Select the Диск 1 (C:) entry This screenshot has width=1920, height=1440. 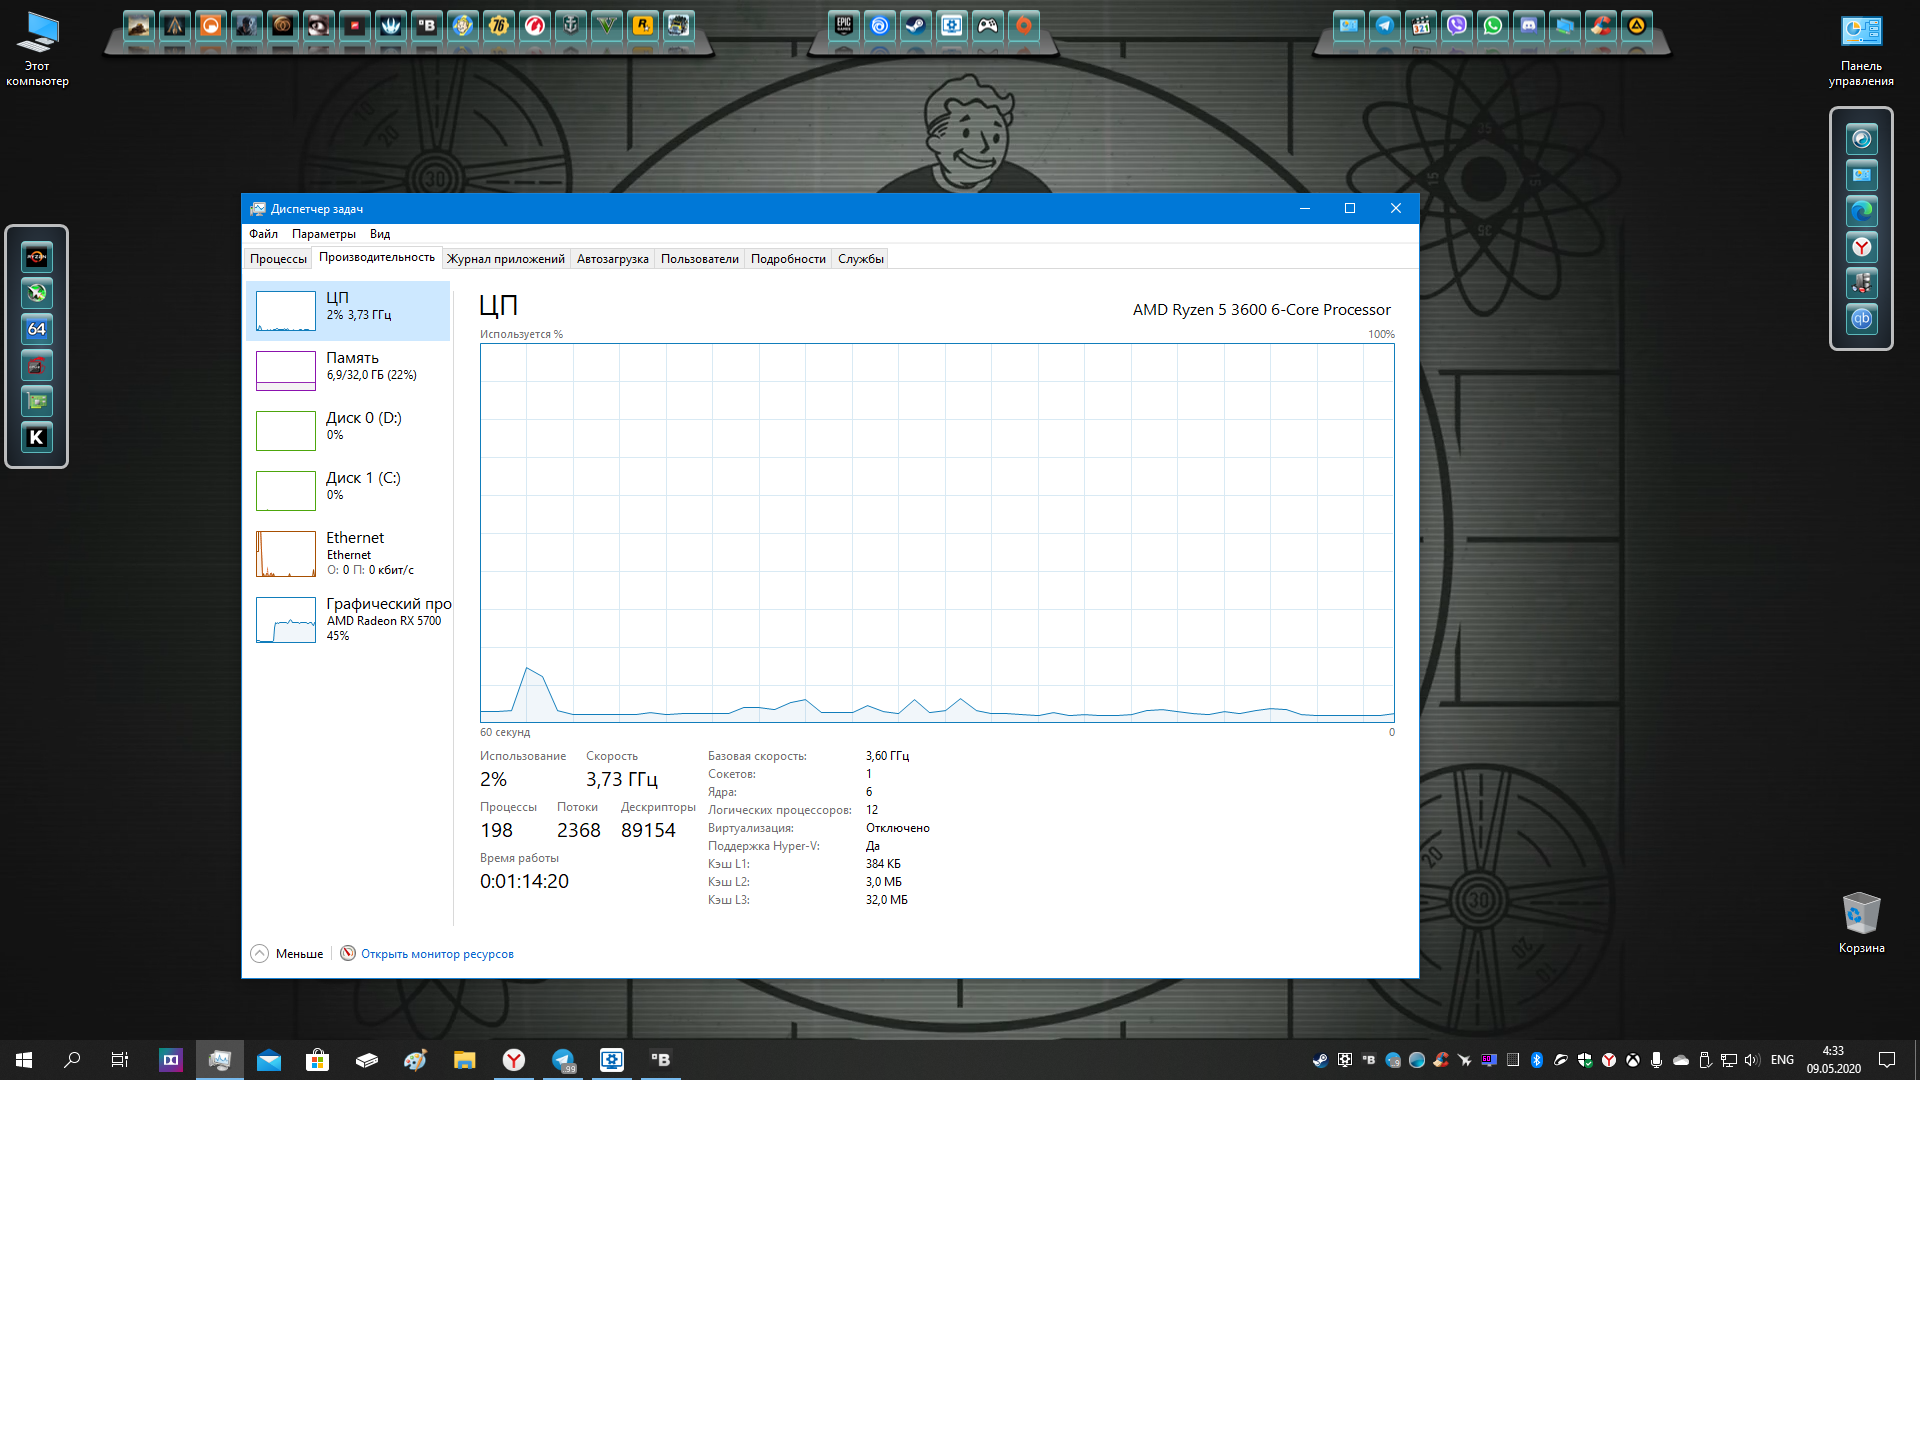(x=348, y=491)
